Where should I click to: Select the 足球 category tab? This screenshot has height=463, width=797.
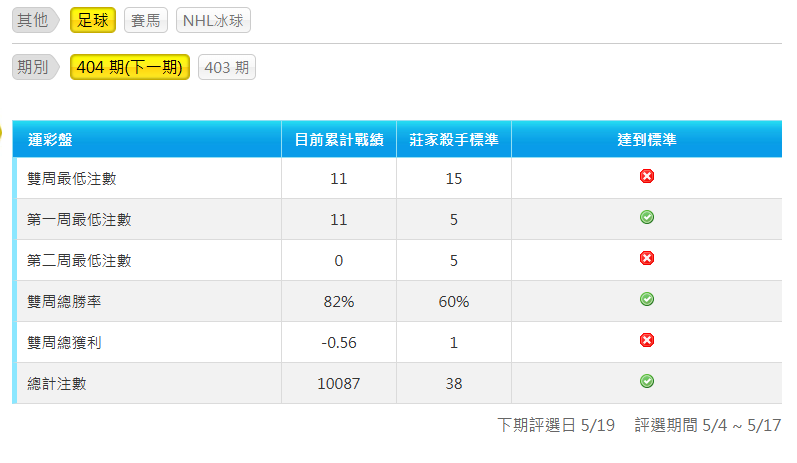(x=93, y=20)
